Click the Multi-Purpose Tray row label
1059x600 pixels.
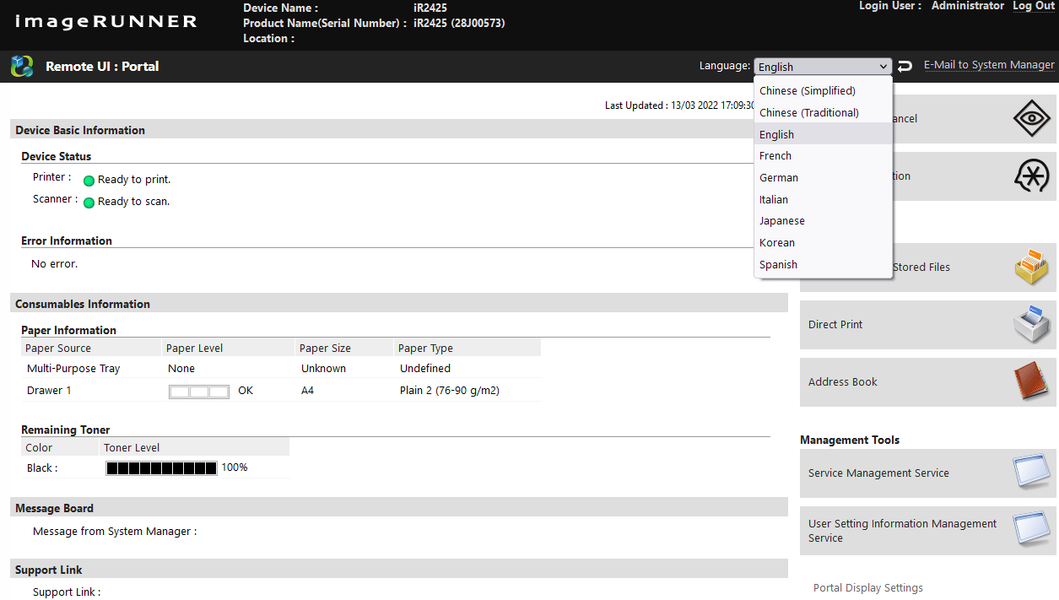pyautogui.click(x=74, y=368)
